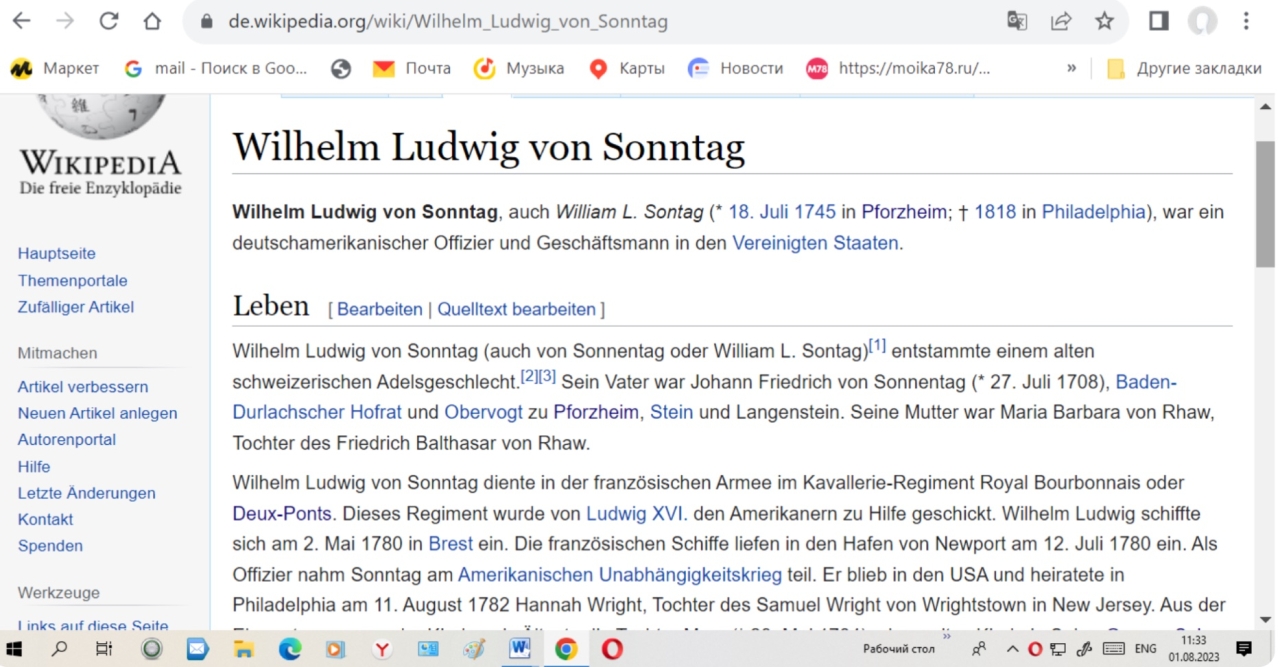Open the Chrome three-dot menu
Viewport: 1280px width, 667px height.
pyautogui.click(x=1246, y=21)
